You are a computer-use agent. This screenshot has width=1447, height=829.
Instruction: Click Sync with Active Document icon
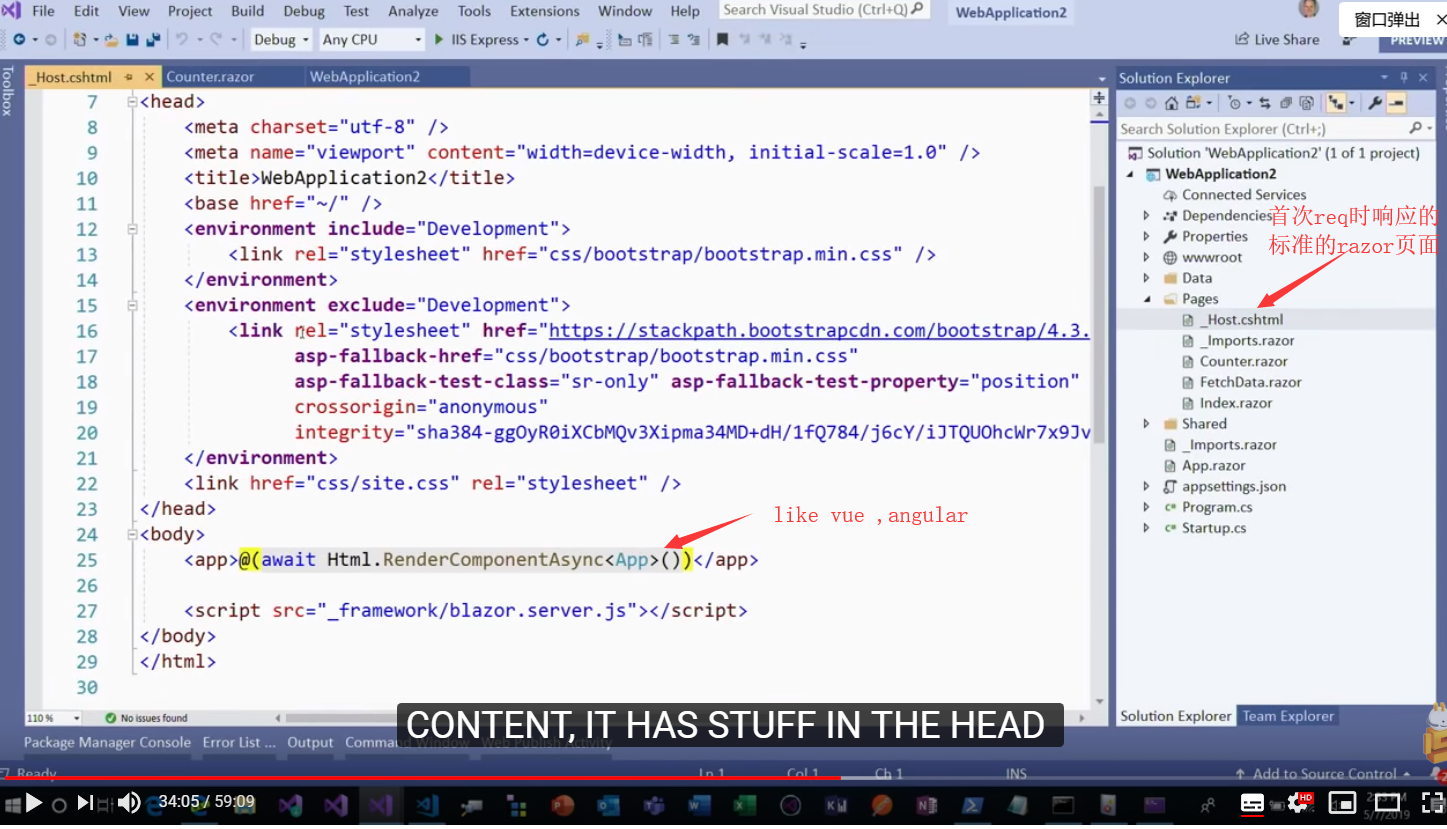pos(1265,103)
